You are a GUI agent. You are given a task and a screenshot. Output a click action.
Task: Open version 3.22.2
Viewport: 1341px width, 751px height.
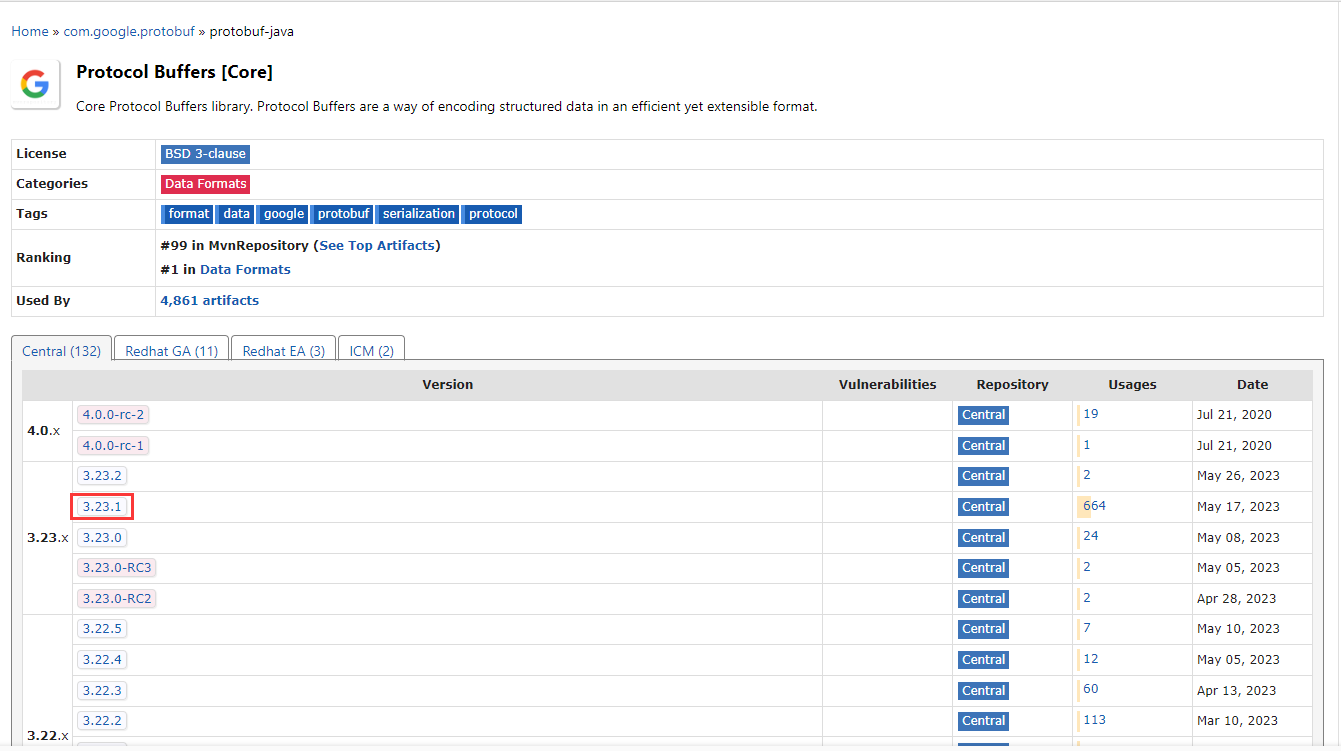tap(103, 721)
